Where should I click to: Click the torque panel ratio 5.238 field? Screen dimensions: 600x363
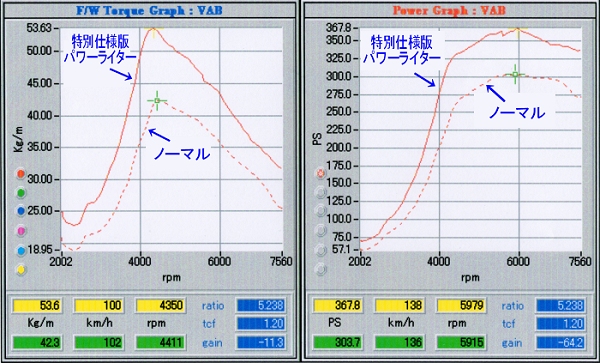click(261, 305)
